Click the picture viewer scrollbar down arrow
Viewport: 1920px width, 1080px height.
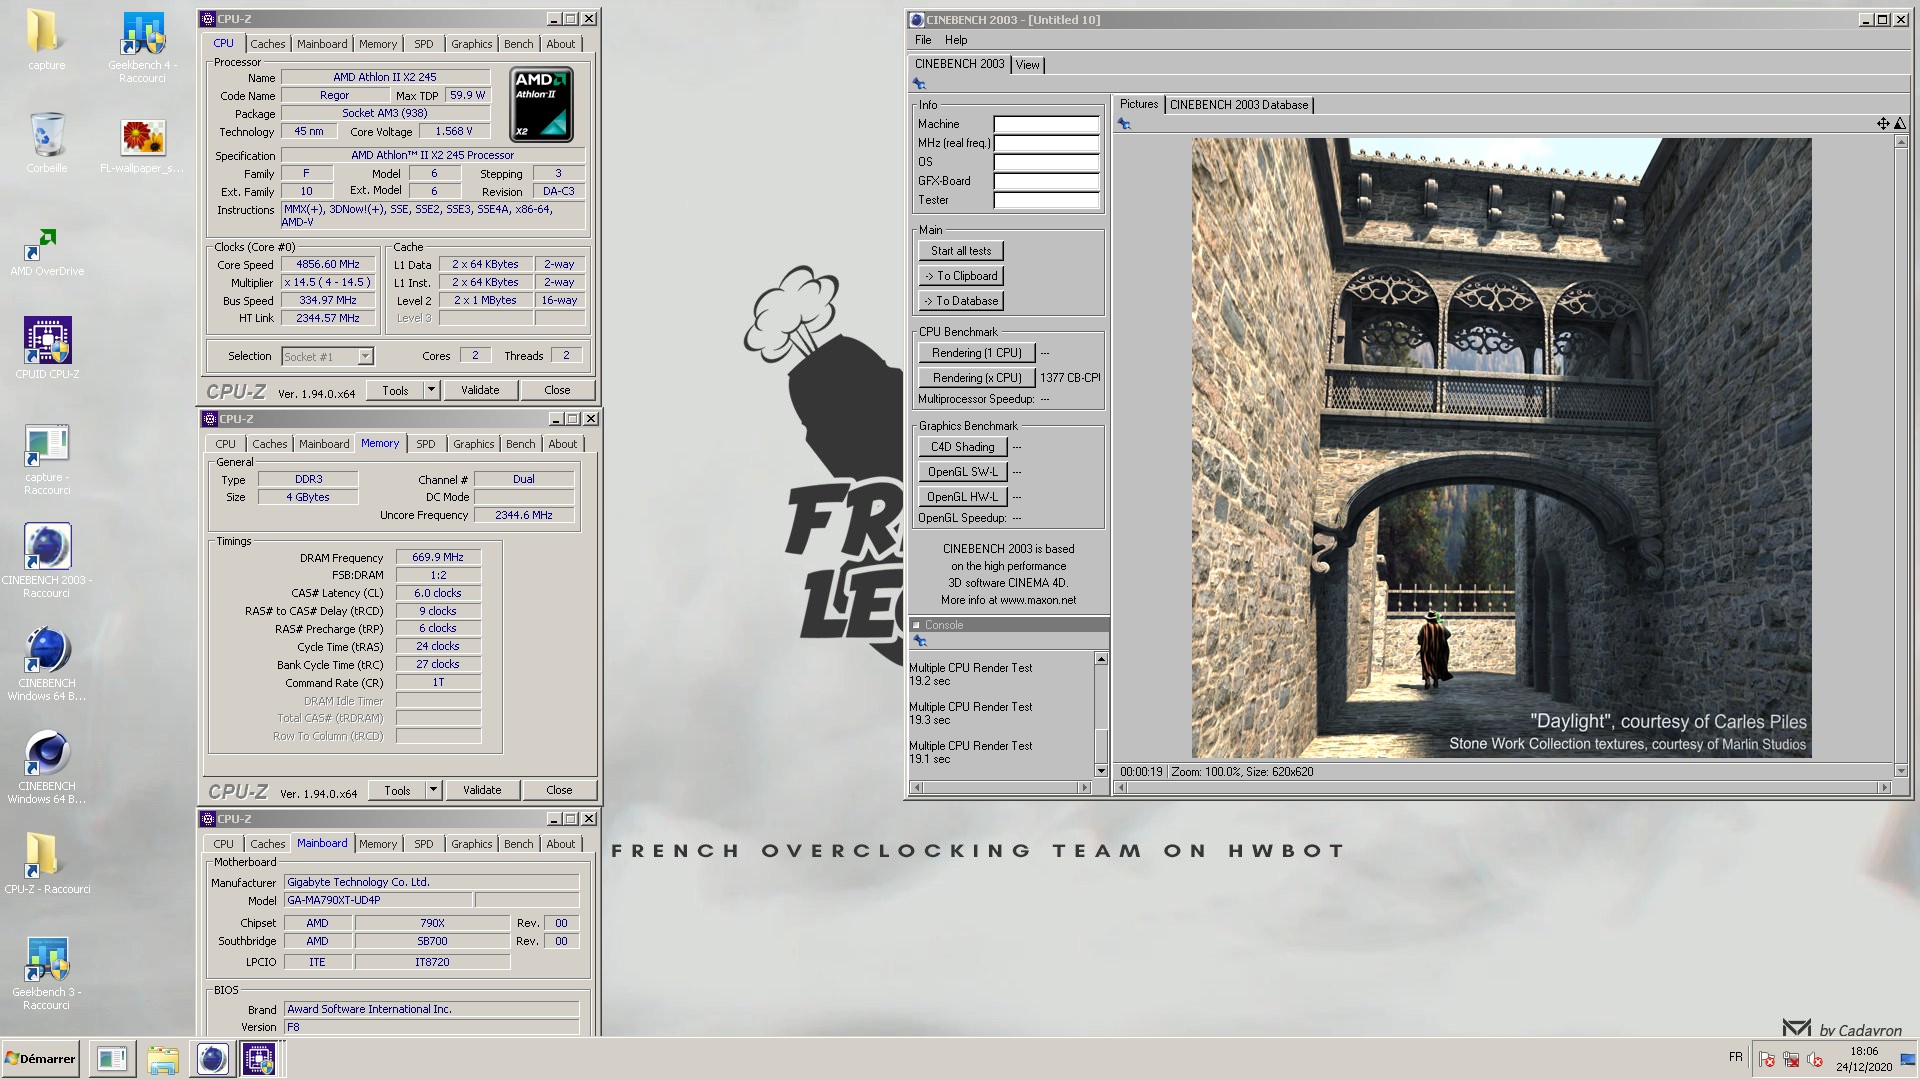click(1901, 771)
